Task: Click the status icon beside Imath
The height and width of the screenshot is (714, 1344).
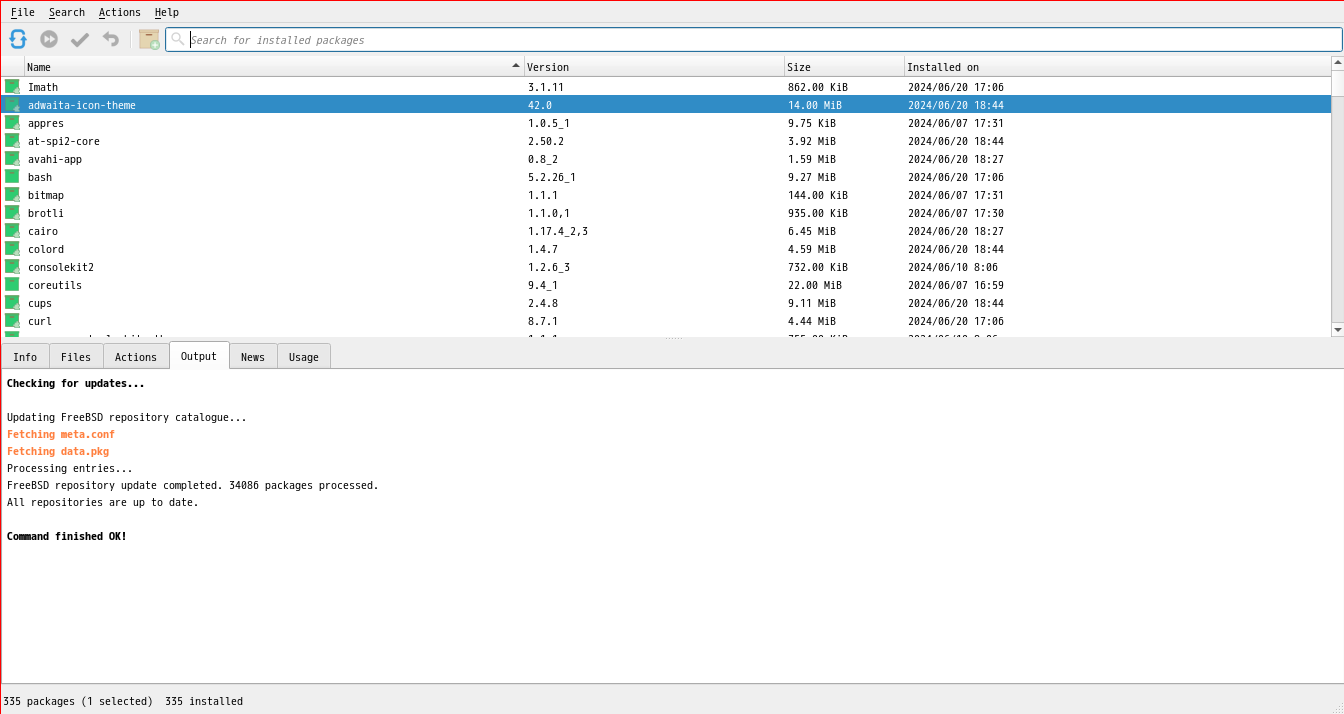Action: [12, 87]
